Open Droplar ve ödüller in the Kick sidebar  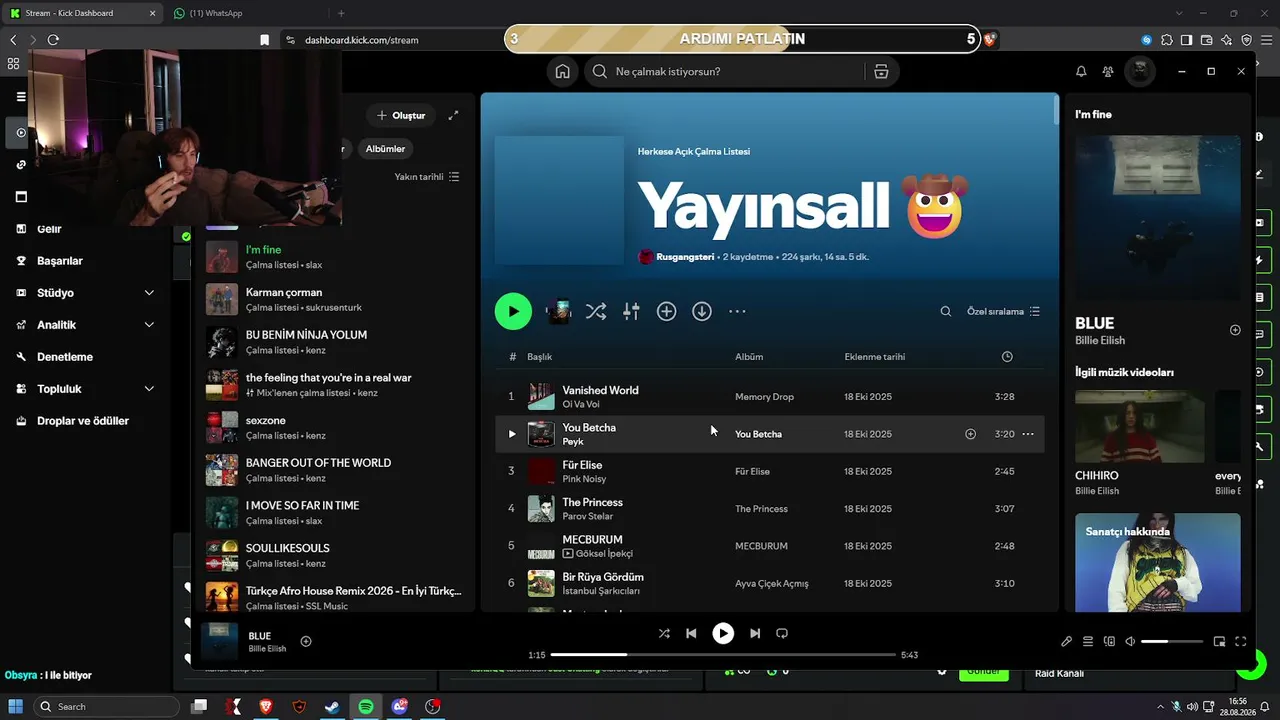[83, 421]
